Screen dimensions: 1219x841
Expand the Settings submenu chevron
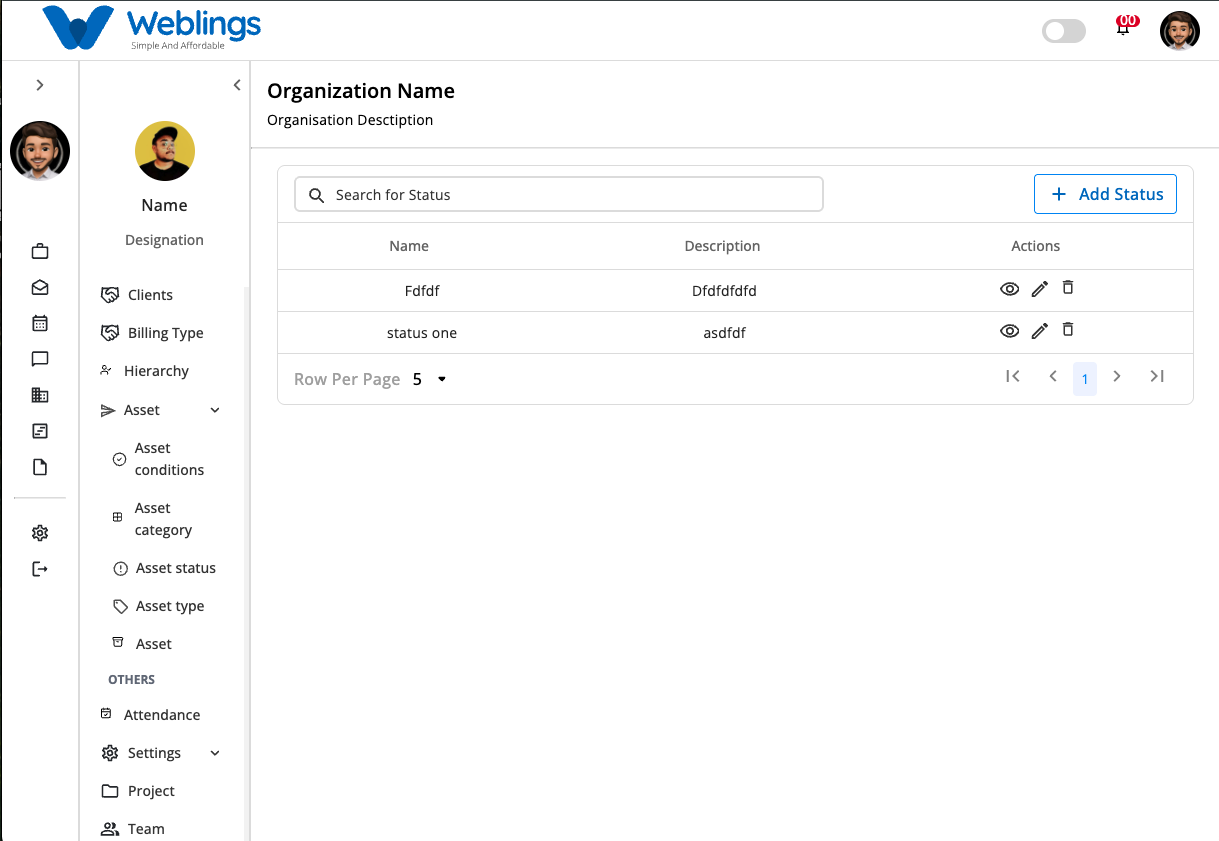pos(215,753)
